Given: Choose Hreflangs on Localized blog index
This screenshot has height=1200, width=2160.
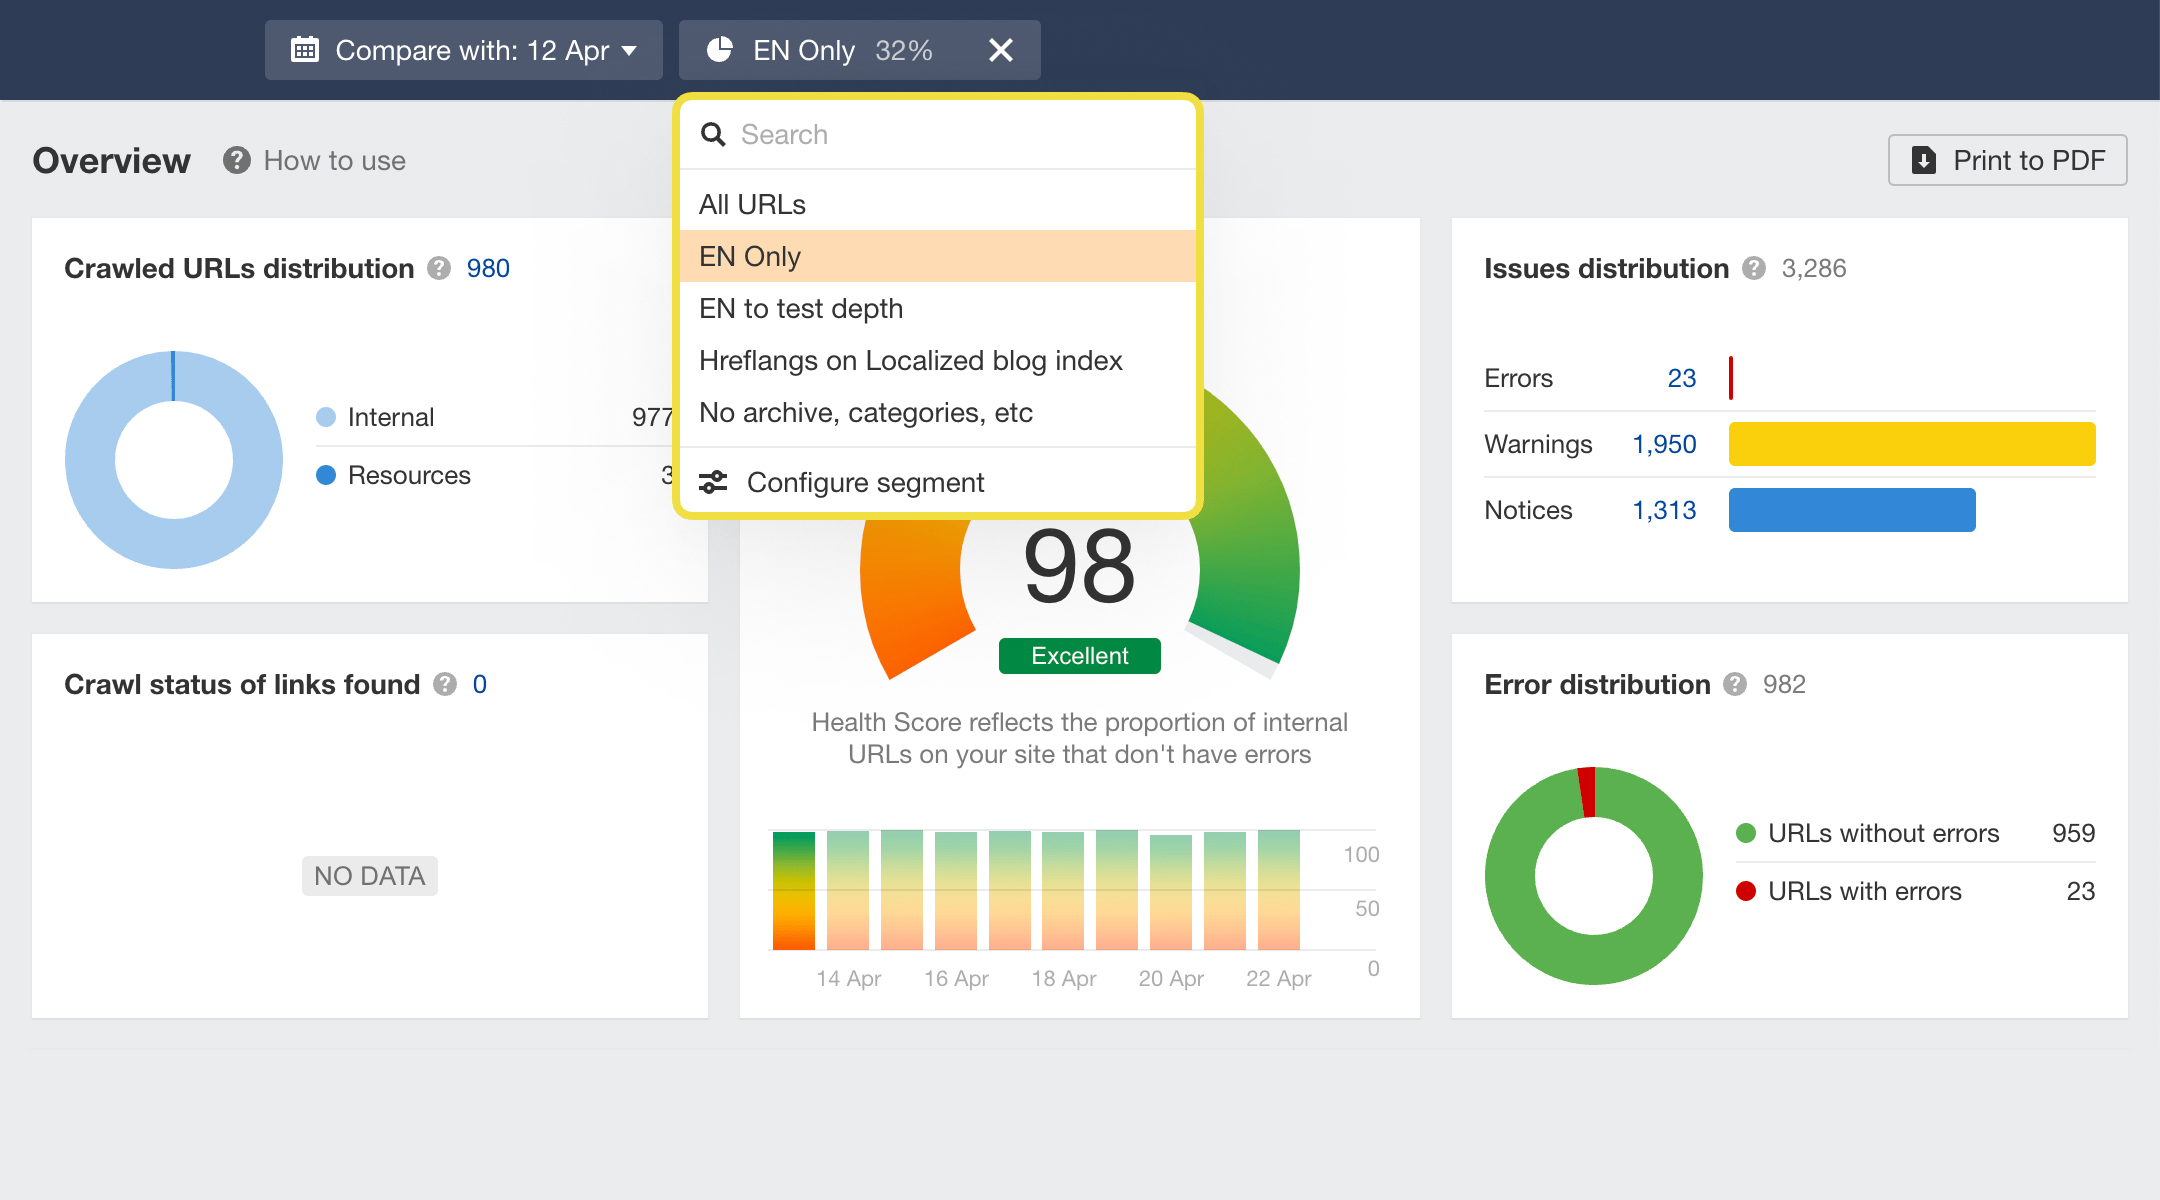Looking at the screenshot, I should coord(938,360).
